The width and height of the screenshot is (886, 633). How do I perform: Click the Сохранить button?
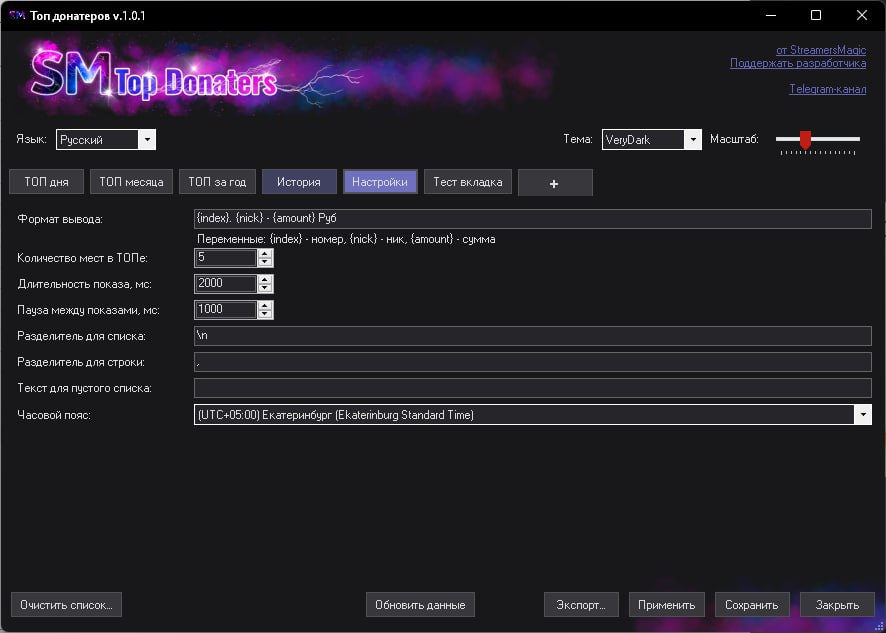[752, 605]
